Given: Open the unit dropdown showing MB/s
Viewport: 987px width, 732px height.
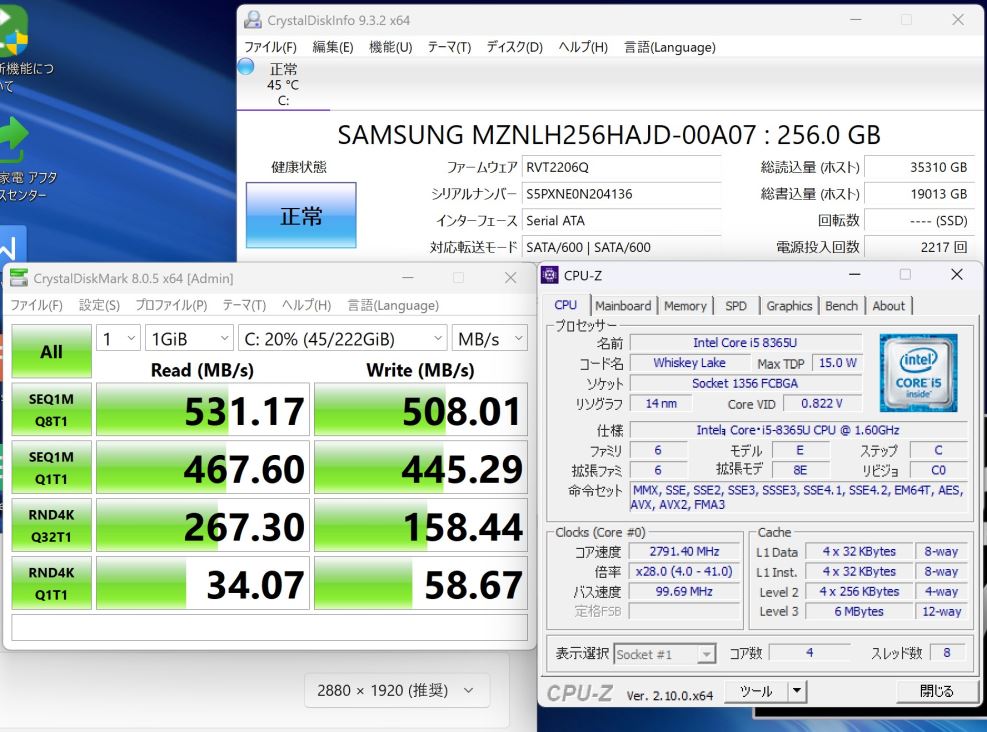Looking at the screenshot, I should [x=490, y=339].
